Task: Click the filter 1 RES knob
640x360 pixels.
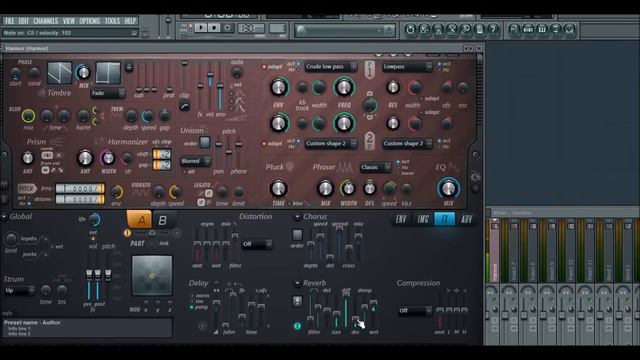Action: coord(393,87)
